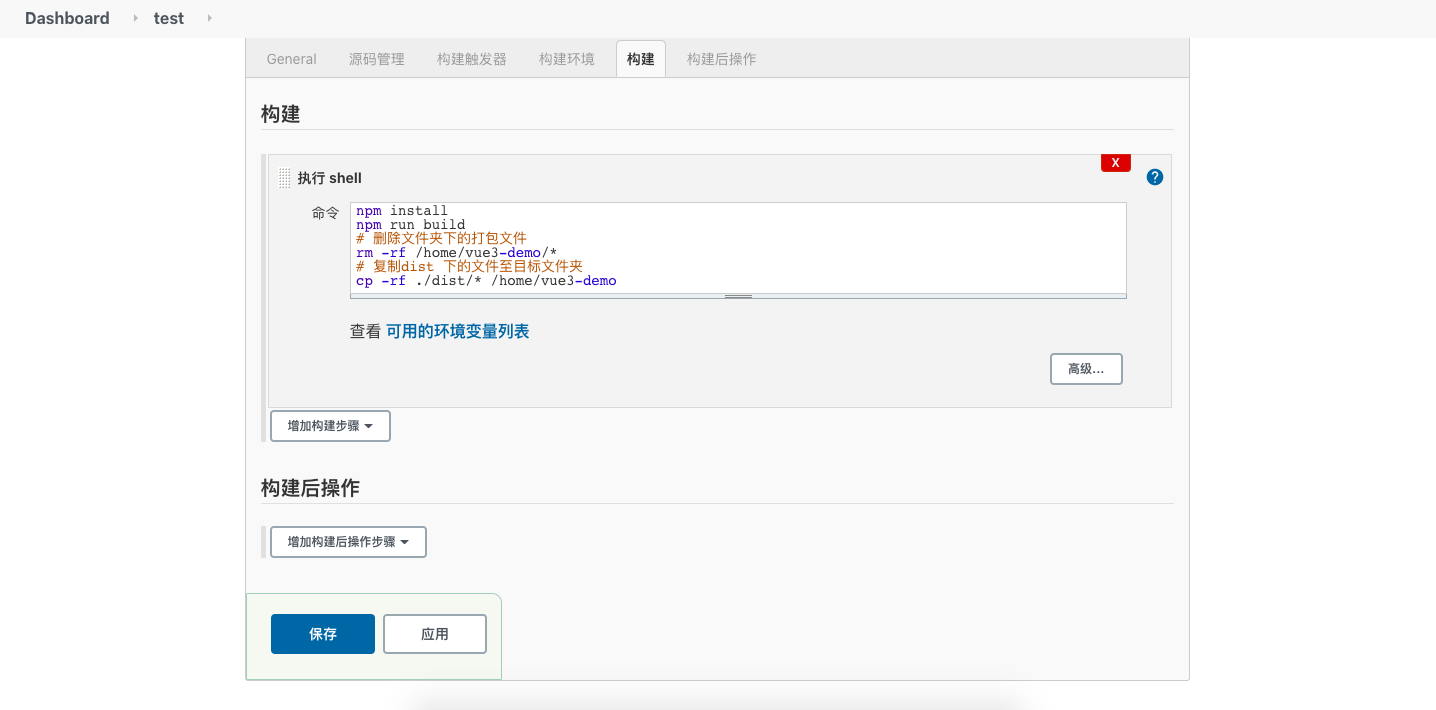Switch to the 构建环境 tab
1436x710 pixels.
click(567, 59)
